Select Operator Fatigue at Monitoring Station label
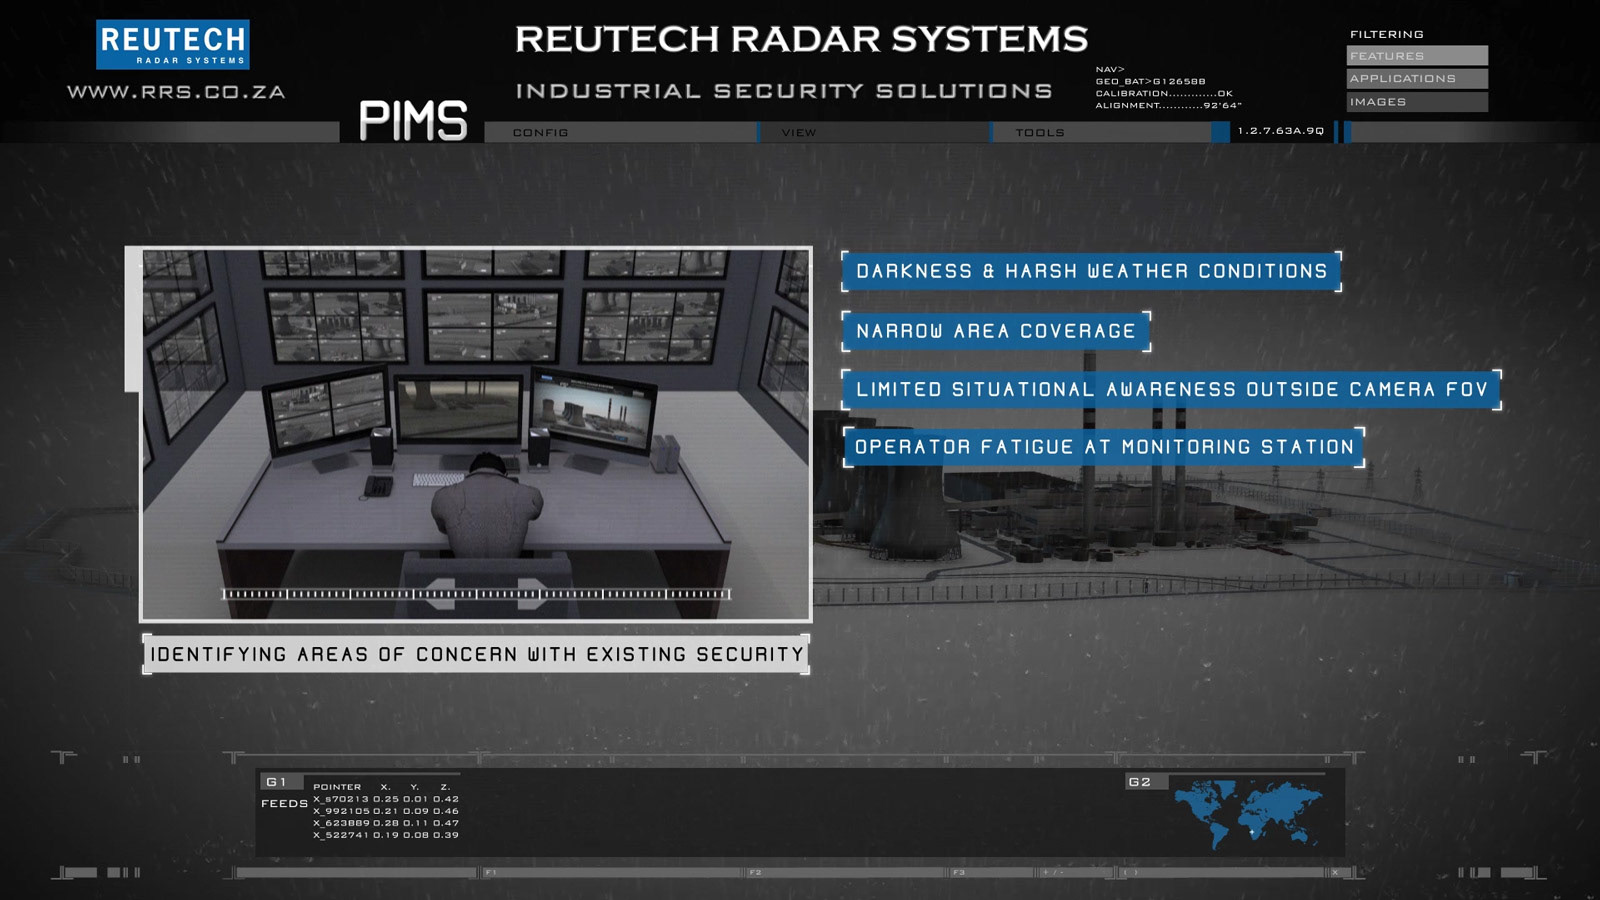Viewport: 1600px width, 900px height. 1104,447
